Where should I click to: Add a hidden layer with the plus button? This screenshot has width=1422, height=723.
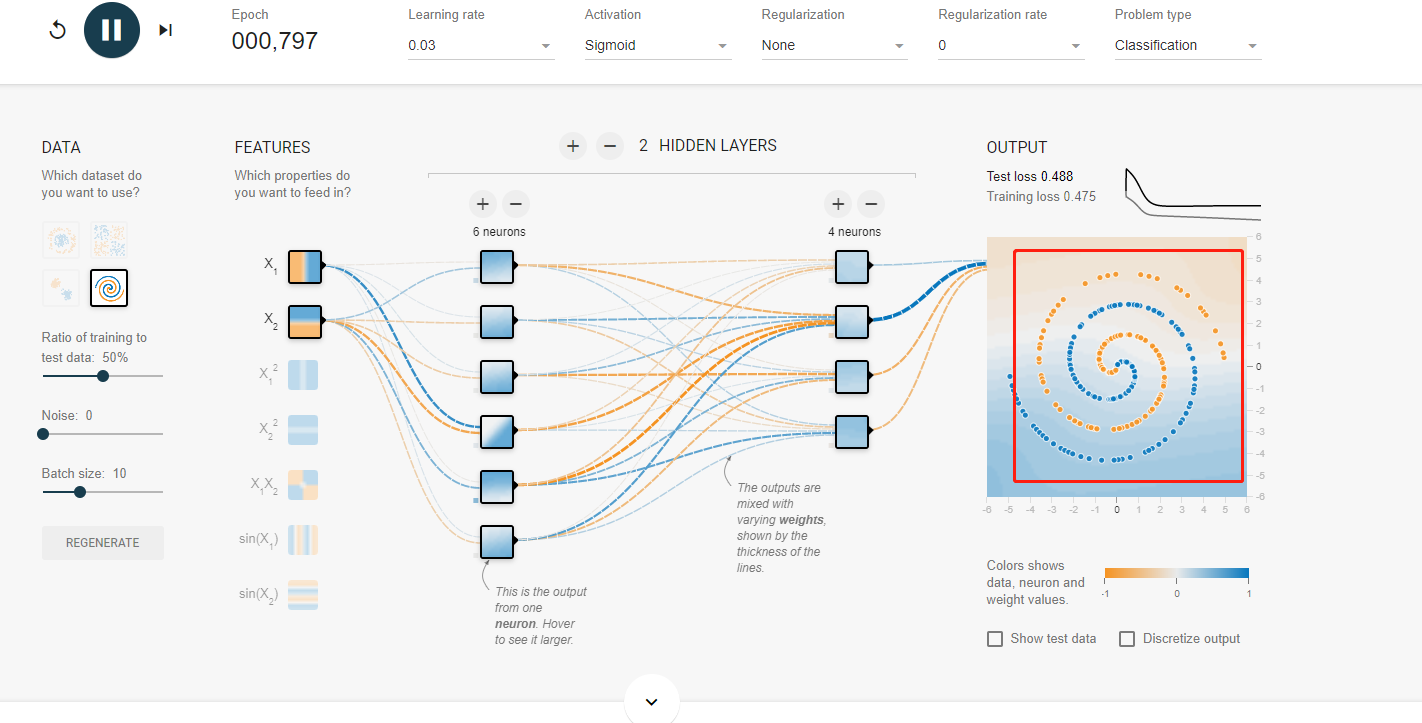click(x=572, y=145)
